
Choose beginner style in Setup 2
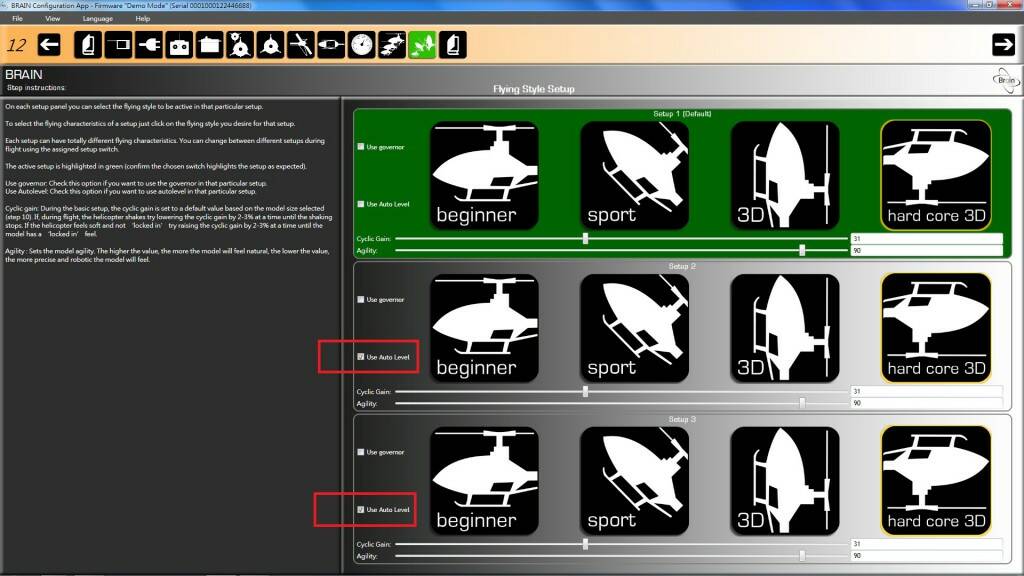coord(484,328)
